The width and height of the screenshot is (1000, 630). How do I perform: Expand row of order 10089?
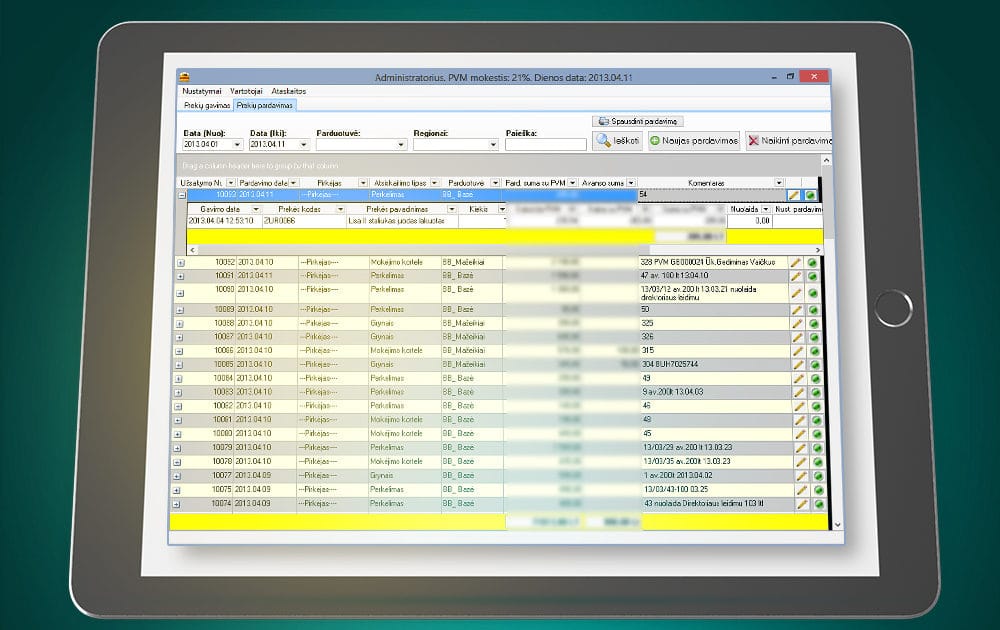[180, 310]
